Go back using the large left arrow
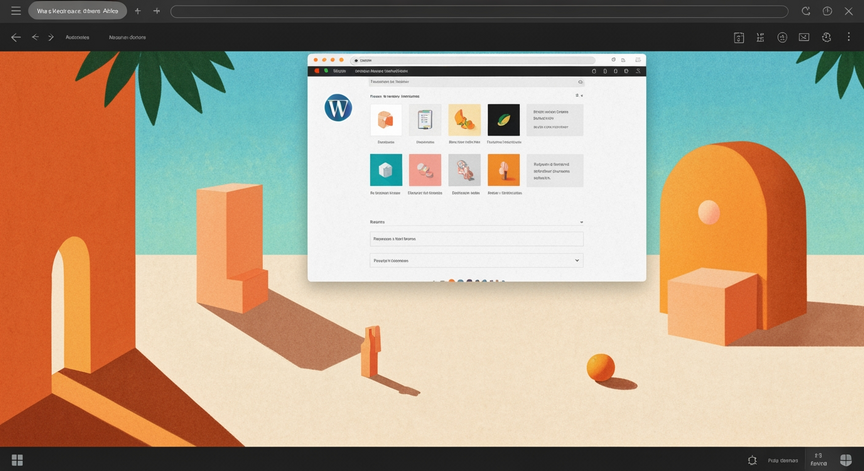 [16, 37]
